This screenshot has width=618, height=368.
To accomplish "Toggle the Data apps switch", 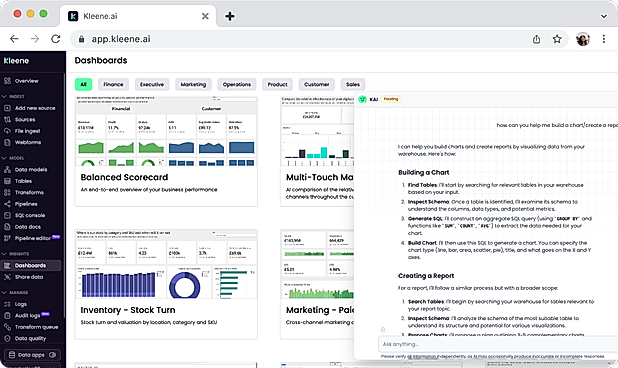I will 52,355.
